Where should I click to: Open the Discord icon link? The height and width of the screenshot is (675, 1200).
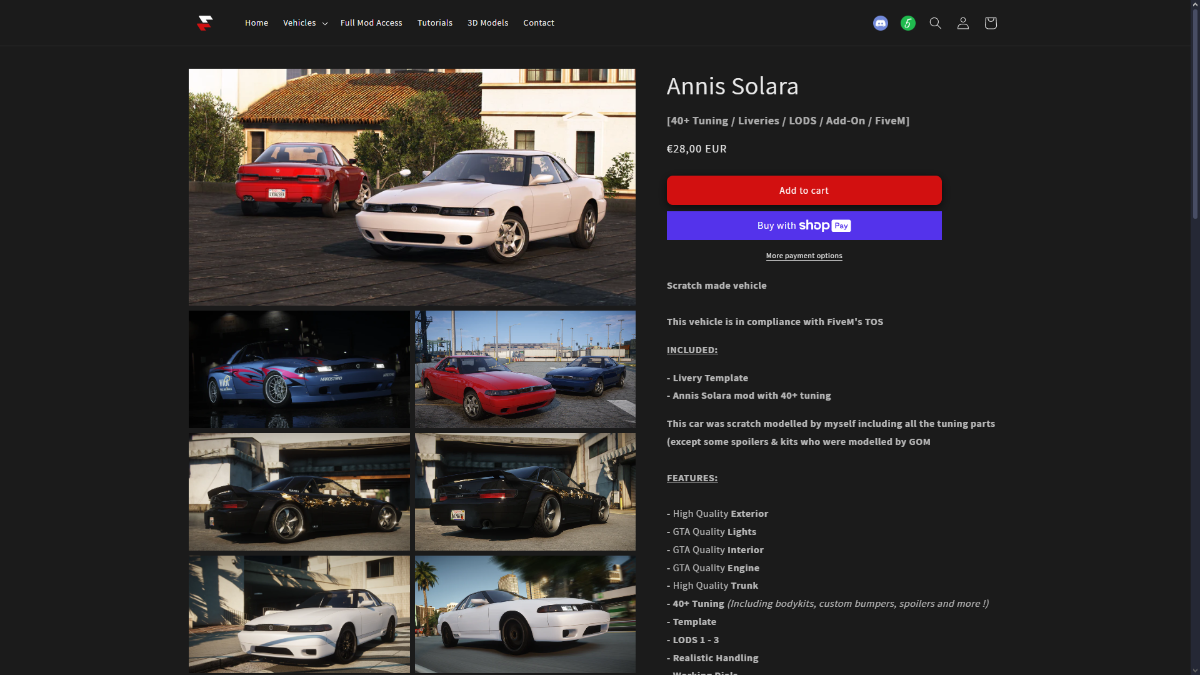(x=880, y=23)
